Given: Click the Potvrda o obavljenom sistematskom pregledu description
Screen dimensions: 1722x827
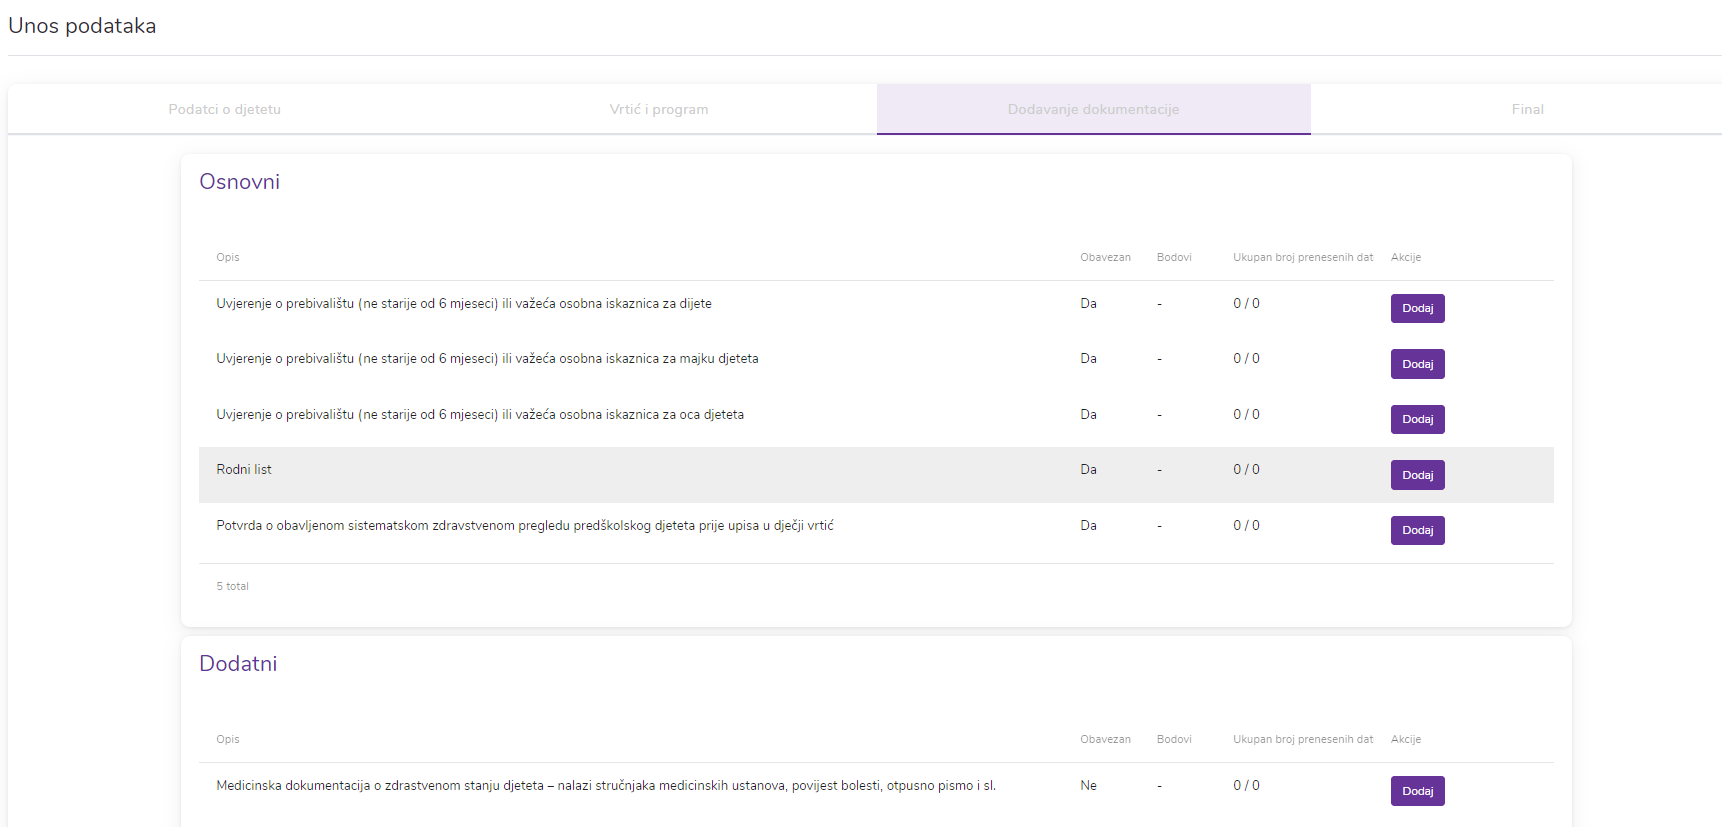Looking at the screenshot, I should (x=524, y=526).
